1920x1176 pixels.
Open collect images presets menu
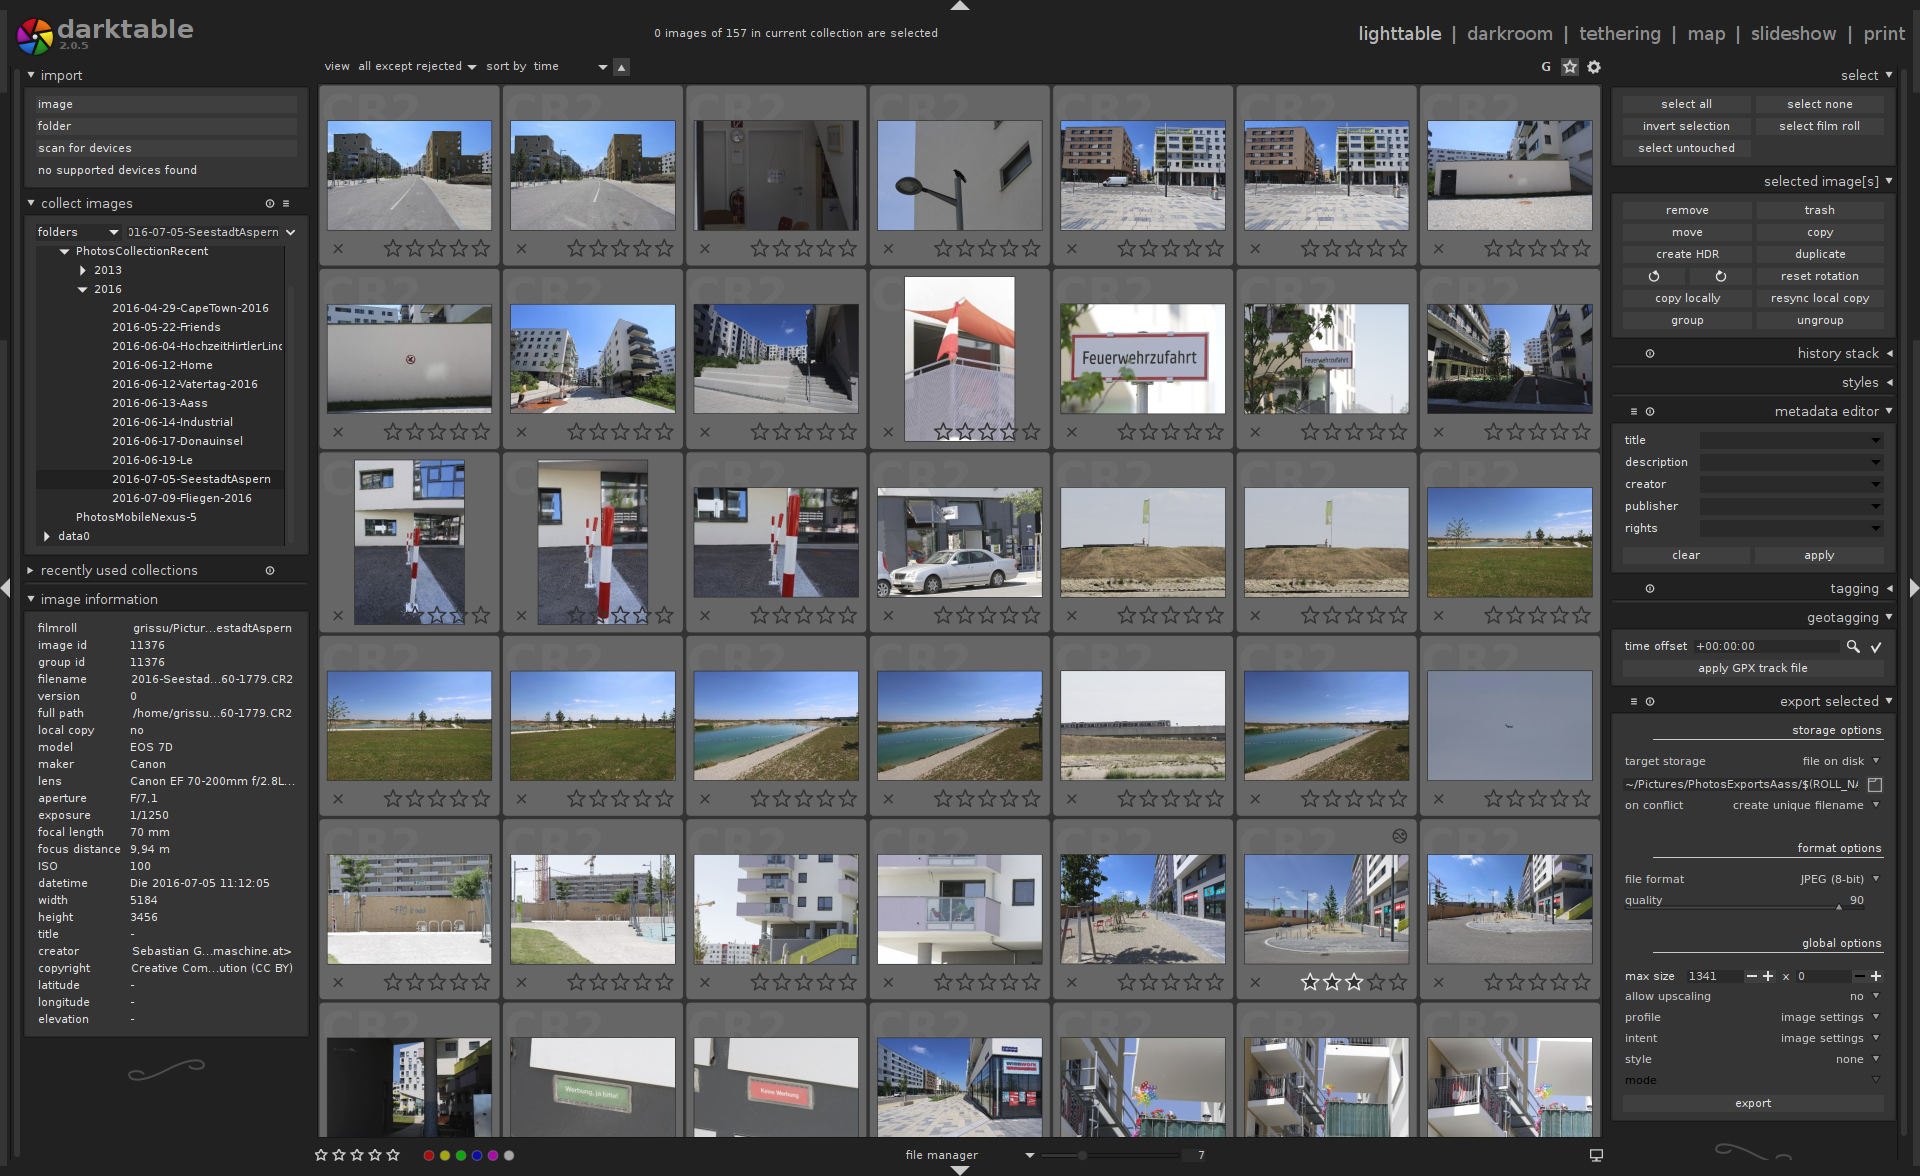point(286,204)
